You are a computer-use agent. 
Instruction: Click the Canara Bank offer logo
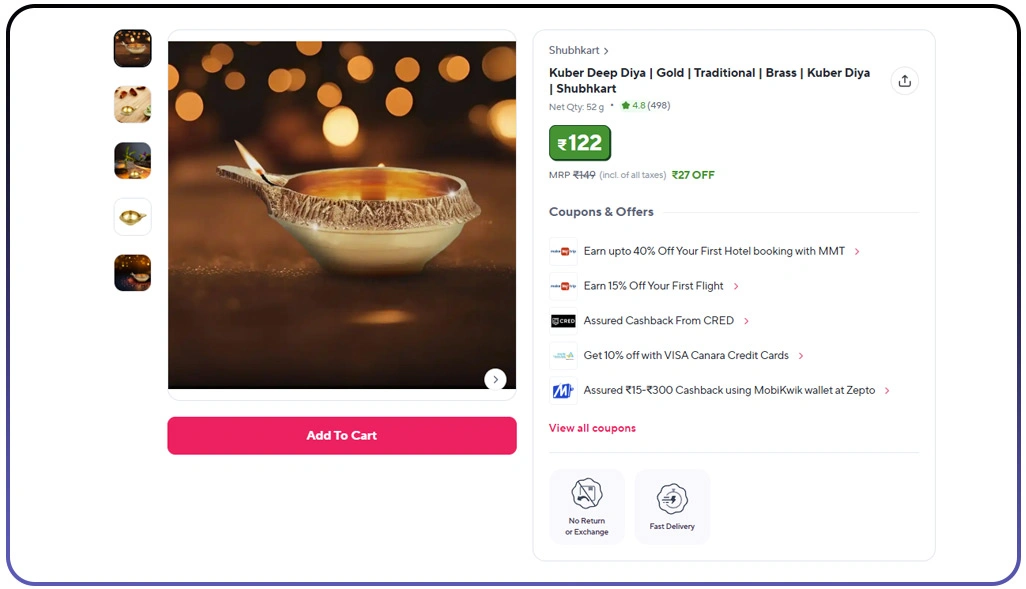[x=563, y=356]
